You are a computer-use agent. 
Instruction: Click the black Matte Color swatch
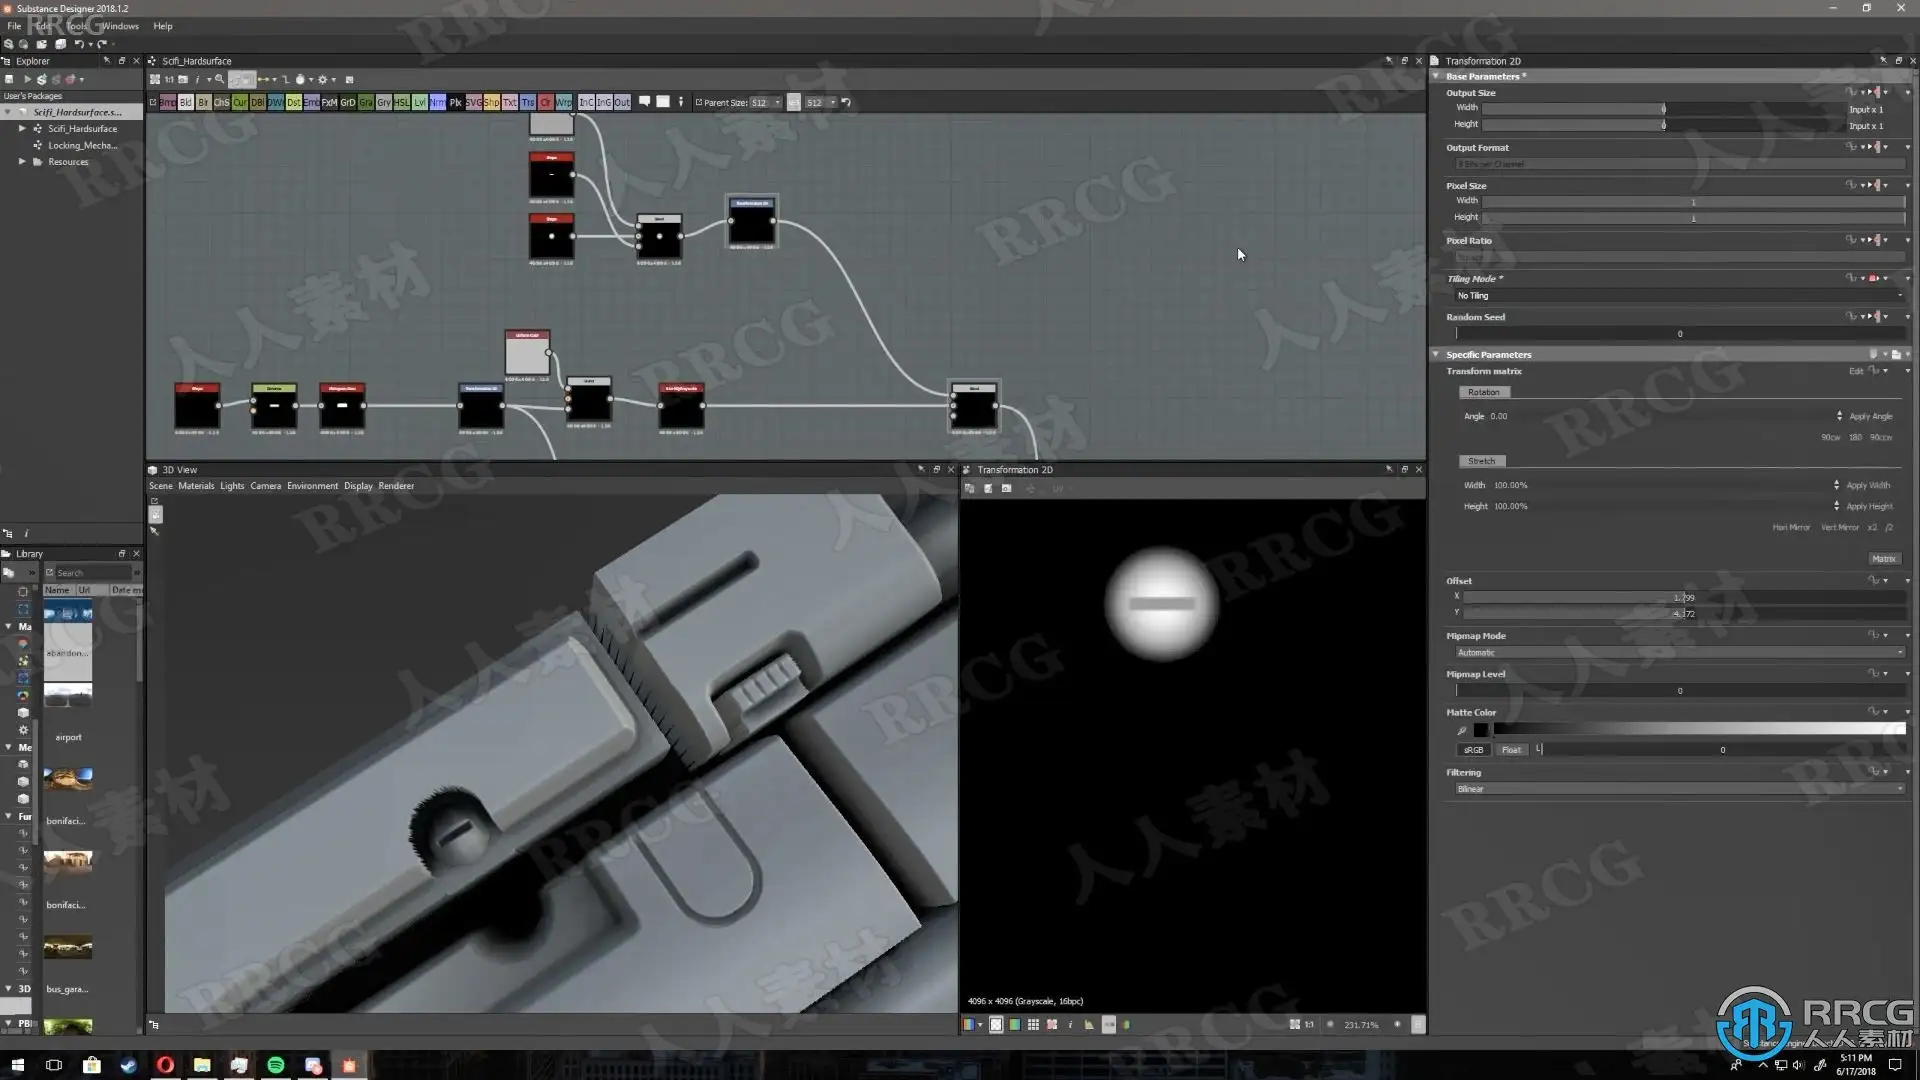[1481, 730]
